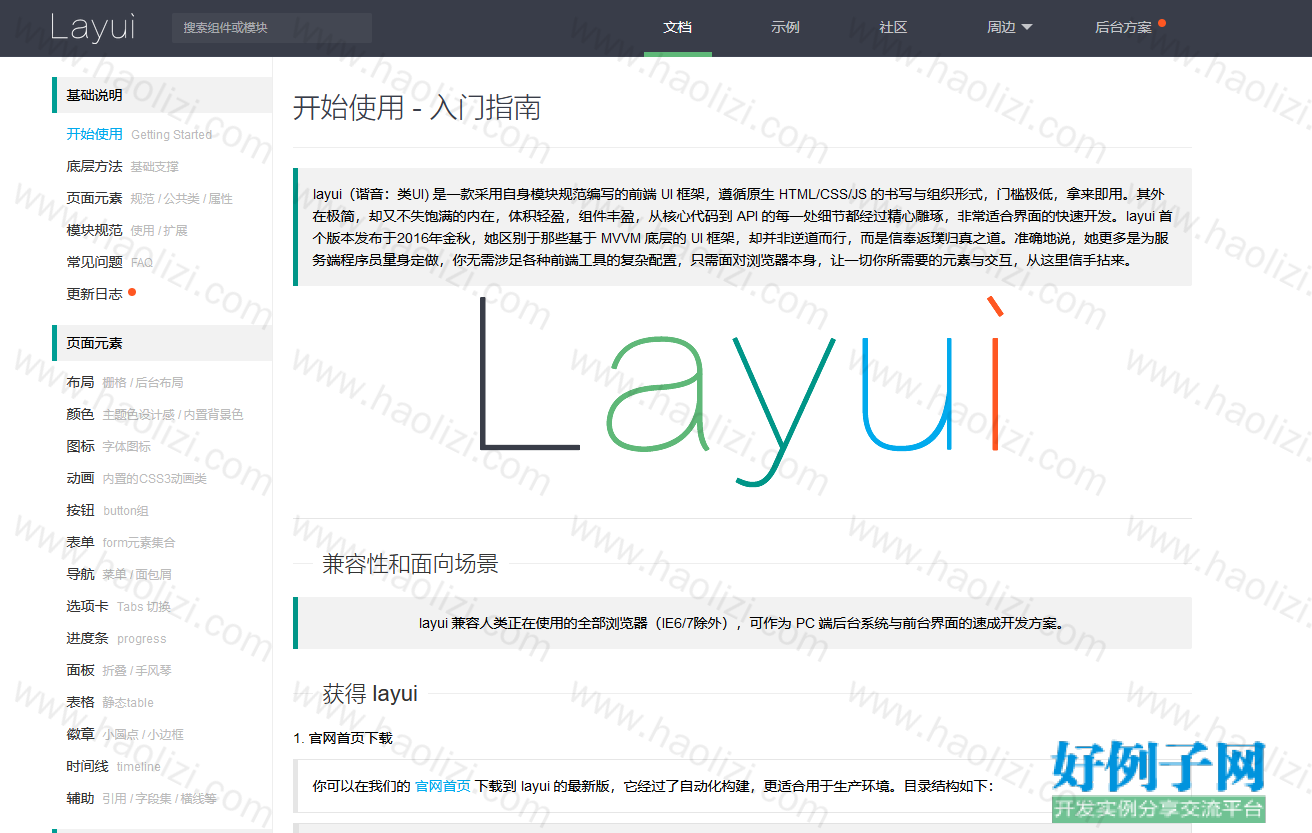Open 页面元素 规范/公共类/属性 sidebar link
The height and width of the screenshot is (833, 1312).
[149, 198]
